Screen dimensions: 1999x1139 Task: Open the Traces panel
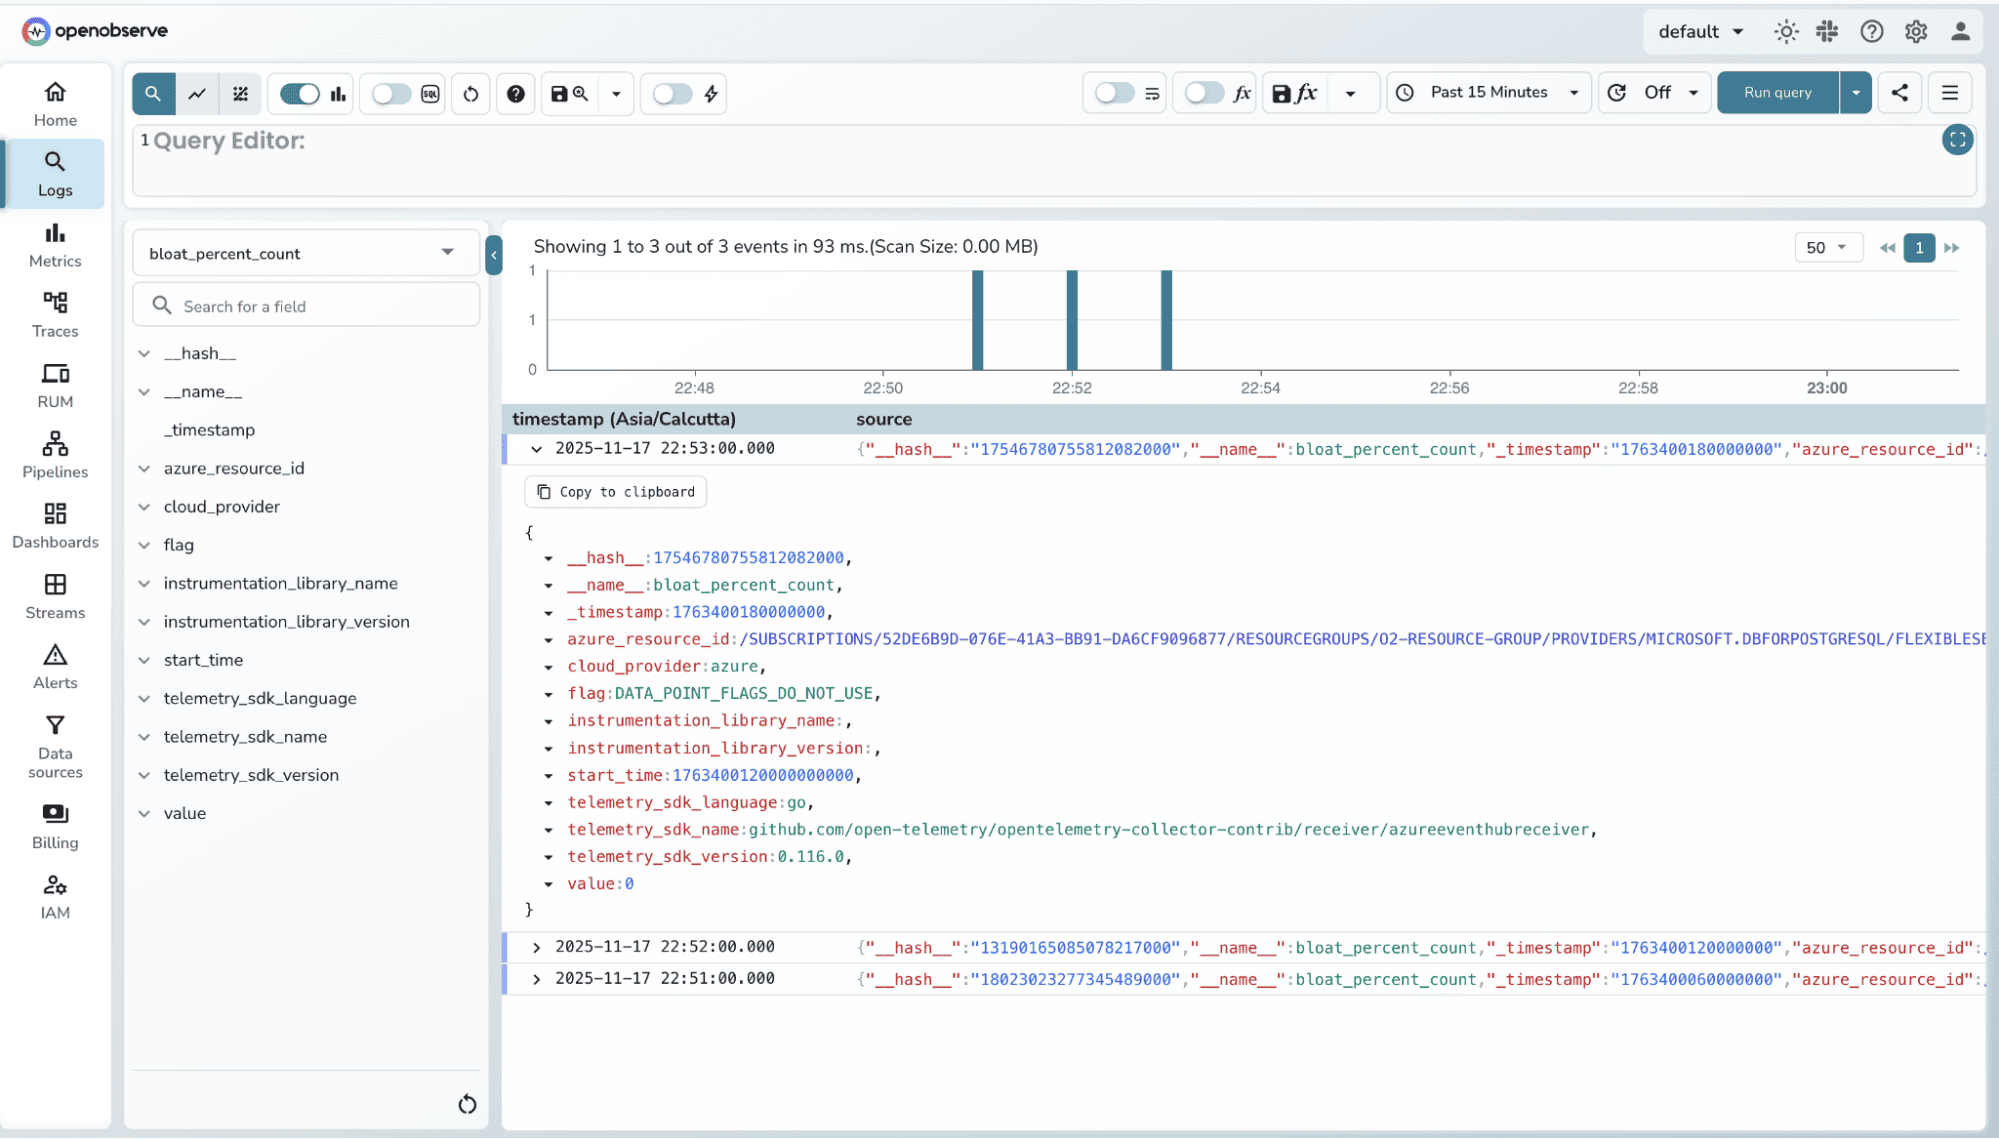pos(54,314)
